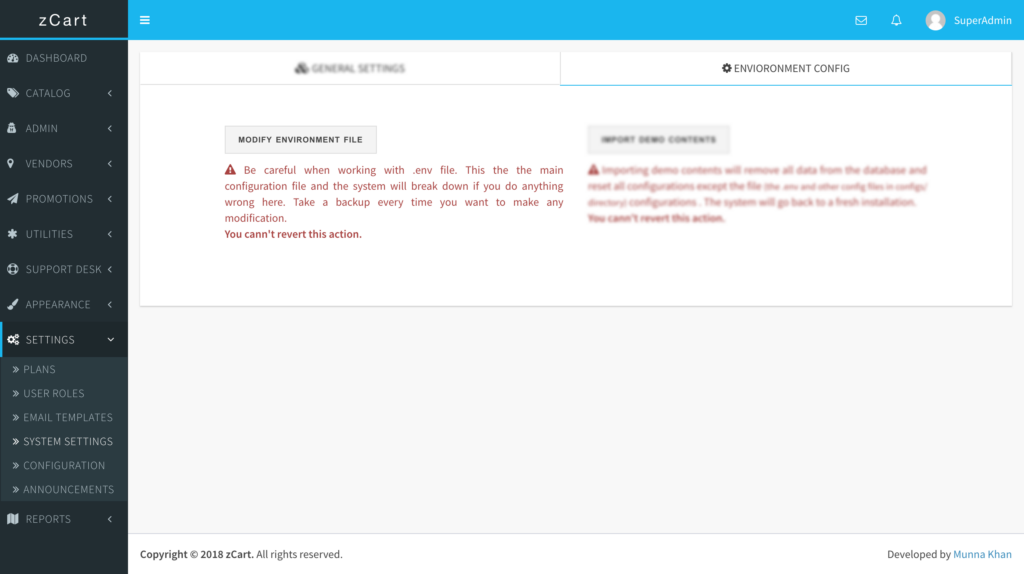The width and height of the screenshot is (1024, 574).
Task: Click the Catalog tags icon
Action: pyautogui.click(x=12, y=93)
